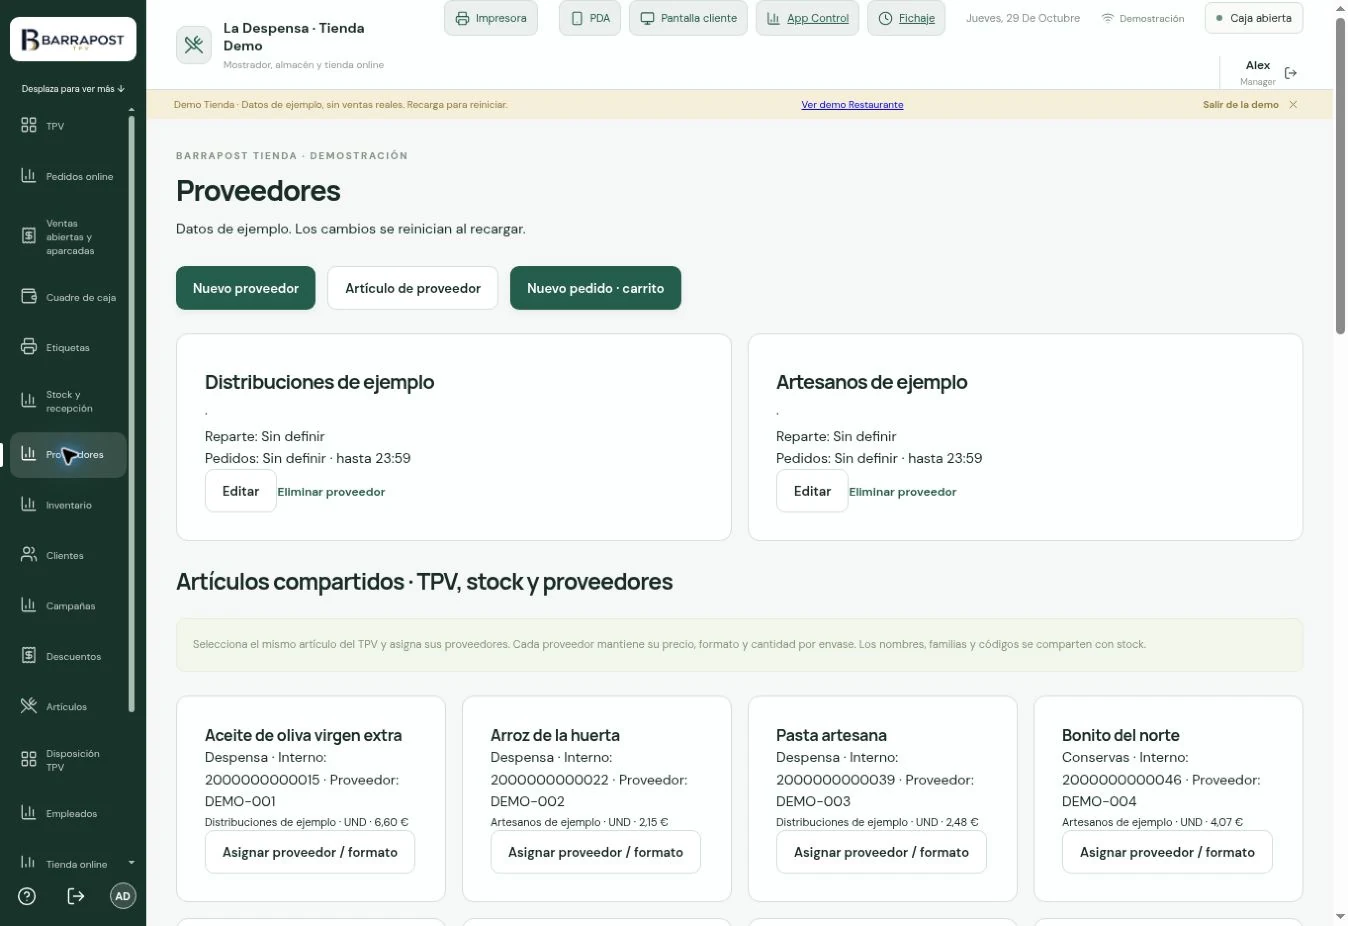Image resolution: width=1348 pixels, height=926 pixels.
Task: Open the Impresora toolbar button
Action: [x=491, y=18]
